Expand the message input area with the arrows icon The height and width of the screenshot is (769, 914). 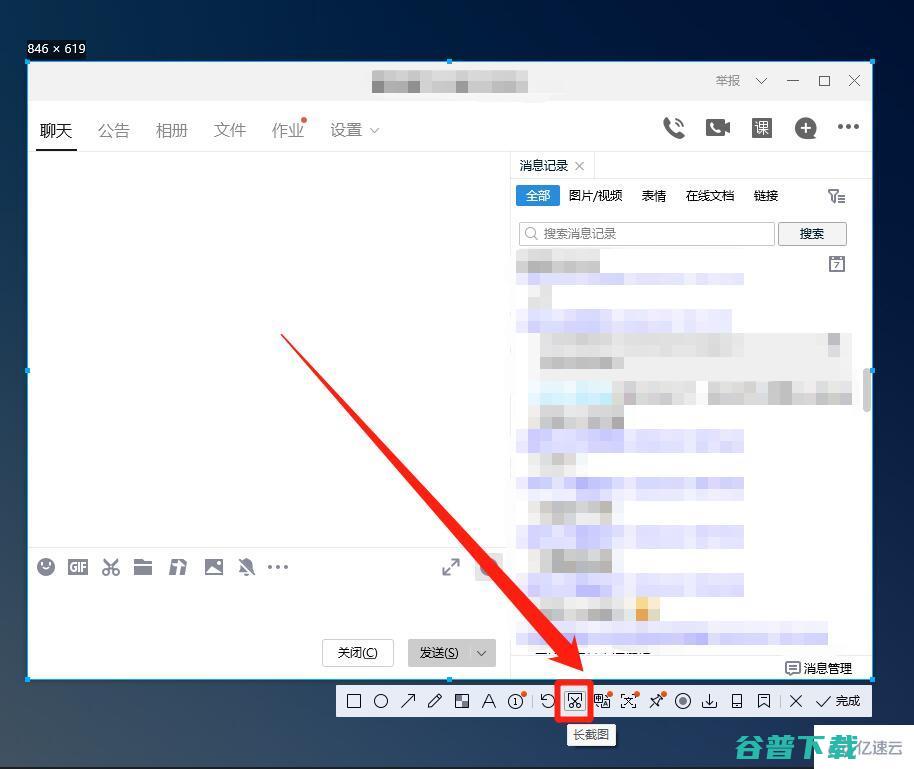click(x=451, y=567)
